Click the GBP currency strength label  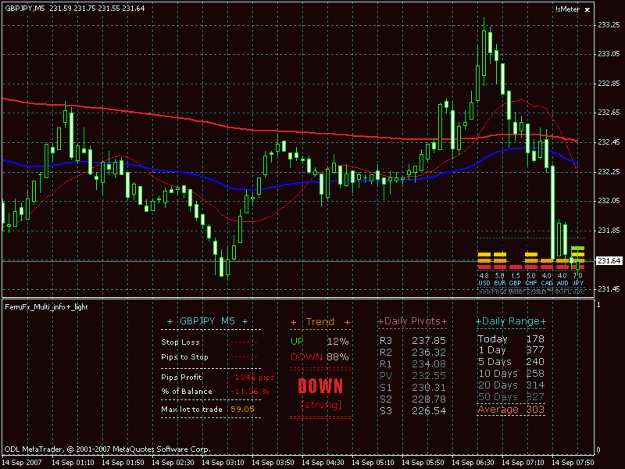pos(515,283)
